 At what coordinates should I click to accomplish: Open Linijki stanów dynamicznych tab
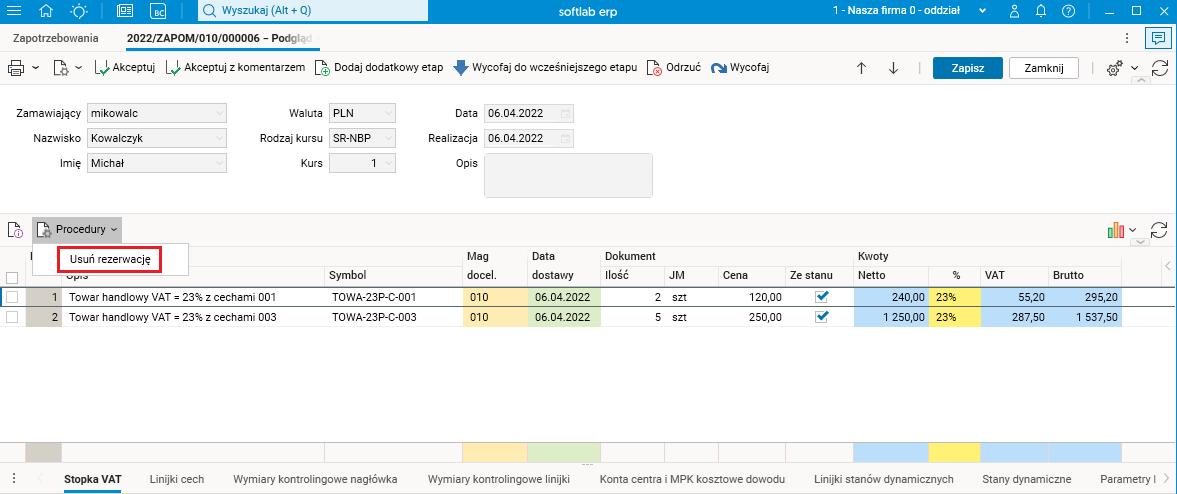coord(884,478)
